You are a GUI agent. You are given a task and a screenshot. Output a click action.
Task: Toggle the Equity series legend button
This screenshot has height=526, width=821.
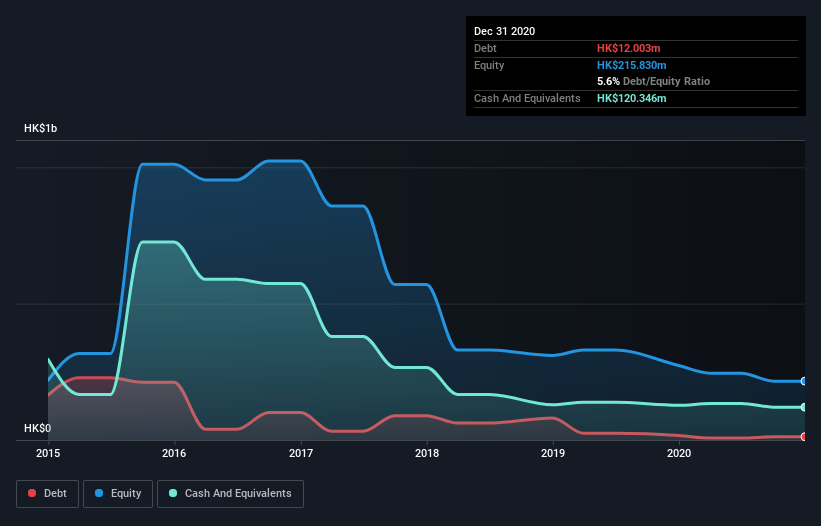click(x=118, y=494)
